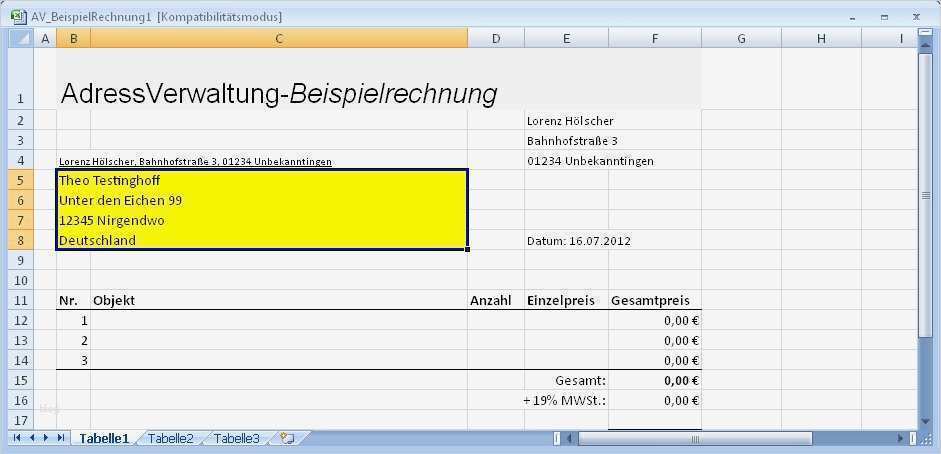
Task: Select row 11 header
Action: coord(21,300)
